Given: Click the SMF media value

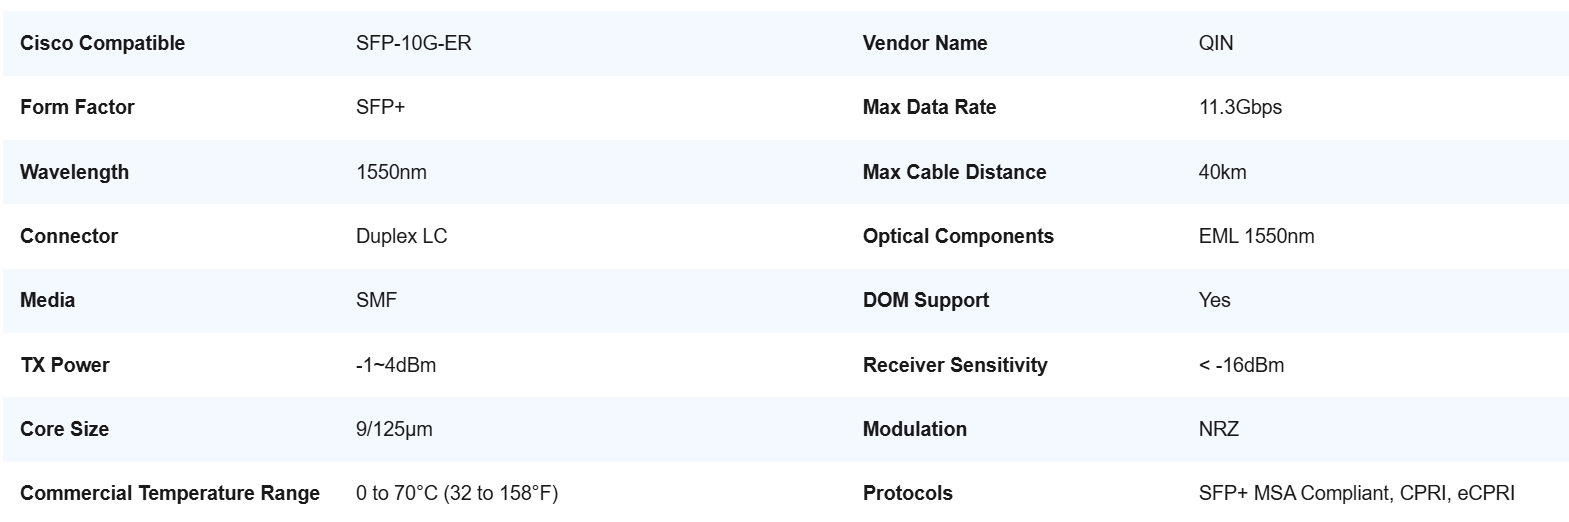Looking at the screenshot, I should (x=376, y=300).
